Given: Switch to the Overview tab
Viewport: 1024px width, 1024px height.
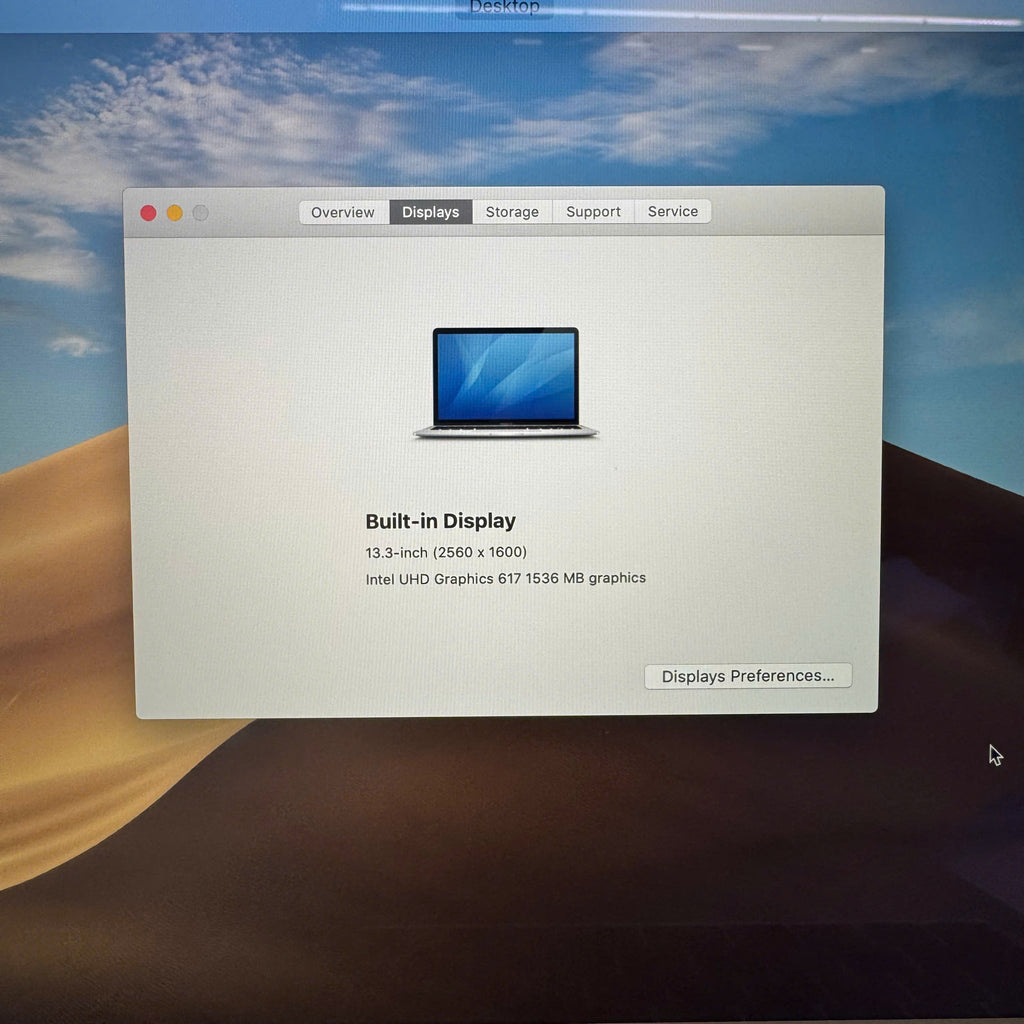Looking at the screenshot, I should [343, 212].
